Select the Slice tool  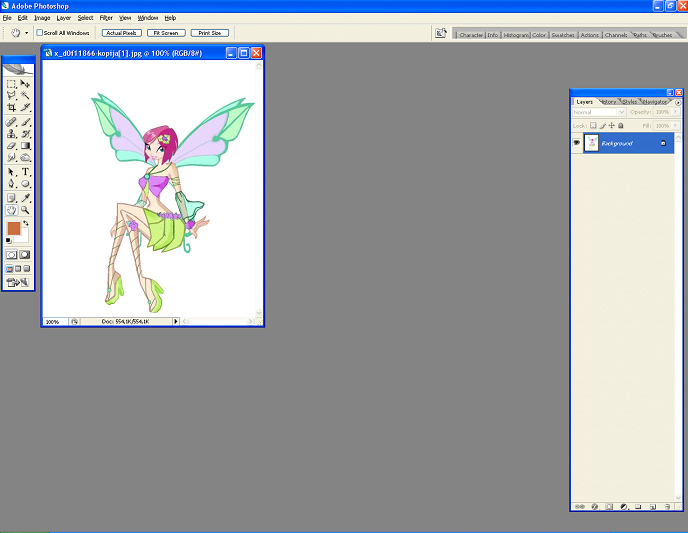25,107
